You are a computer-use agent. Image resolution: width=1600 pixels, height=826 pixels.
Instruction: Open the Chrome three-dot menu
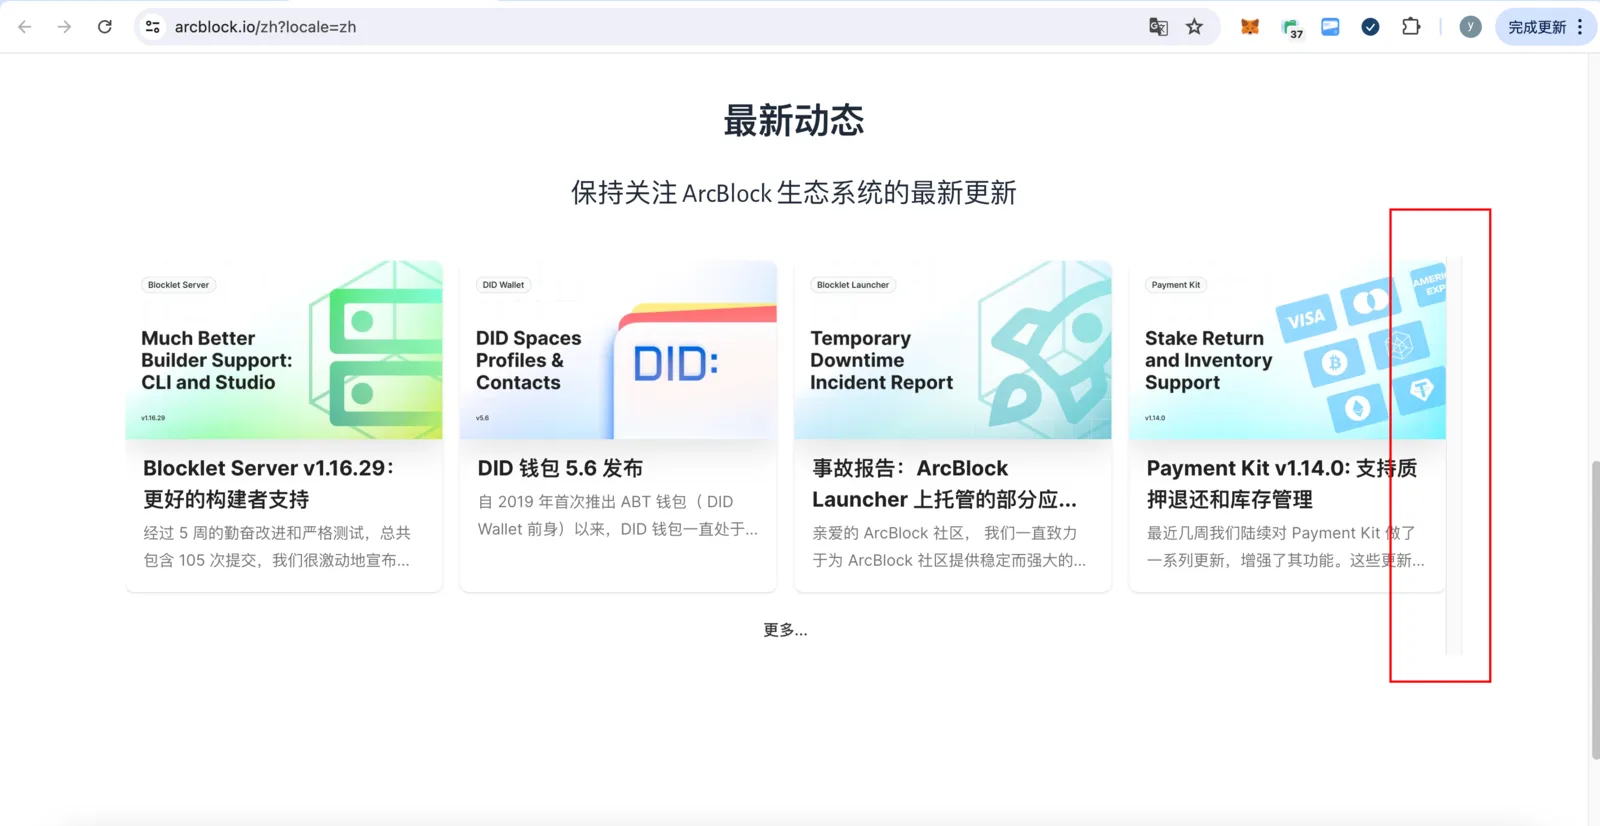point(1580,27)
